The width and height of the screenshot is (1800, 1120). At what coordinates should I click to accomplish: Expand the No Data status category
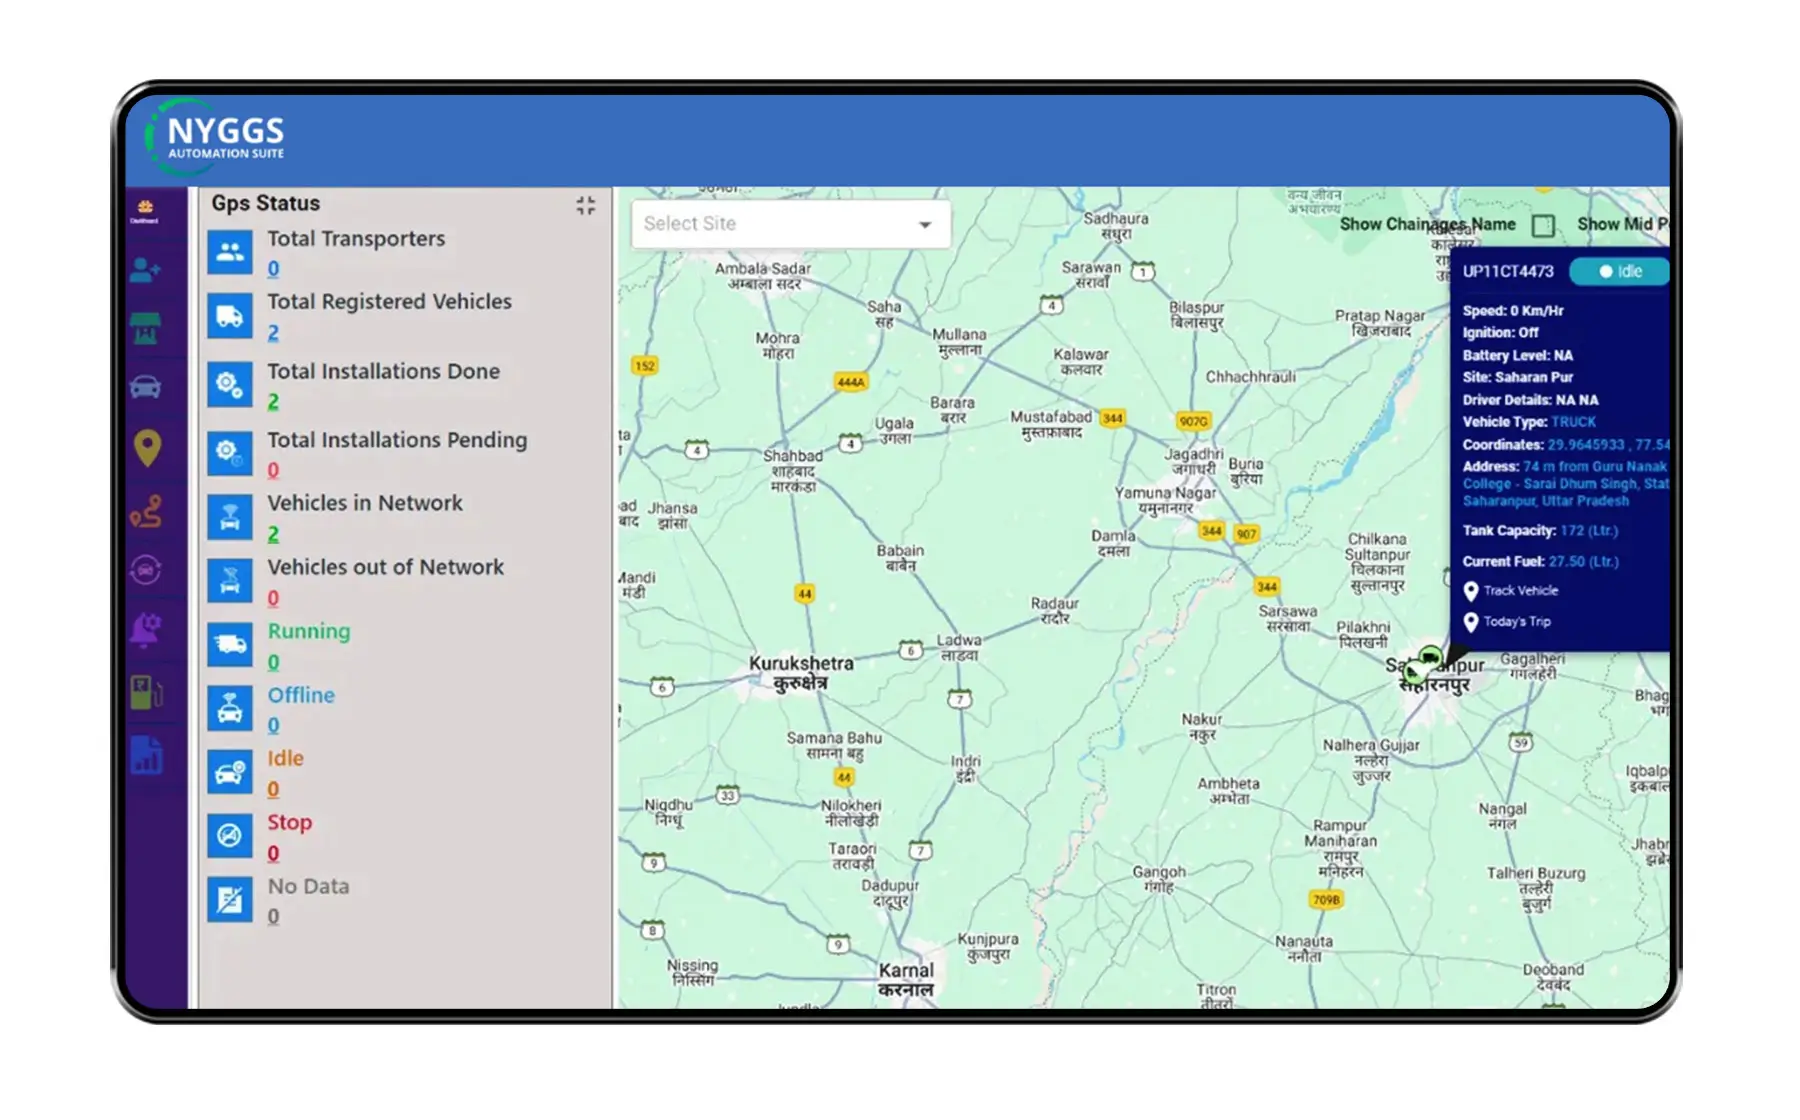(x=307, y=886)
